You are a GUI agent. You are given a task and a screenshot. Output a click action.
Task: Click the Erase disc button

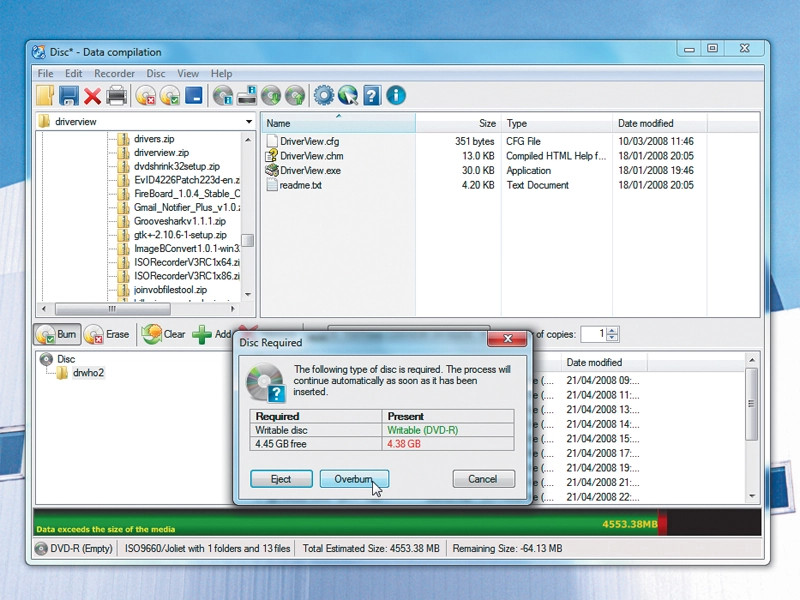click(107, 334)
